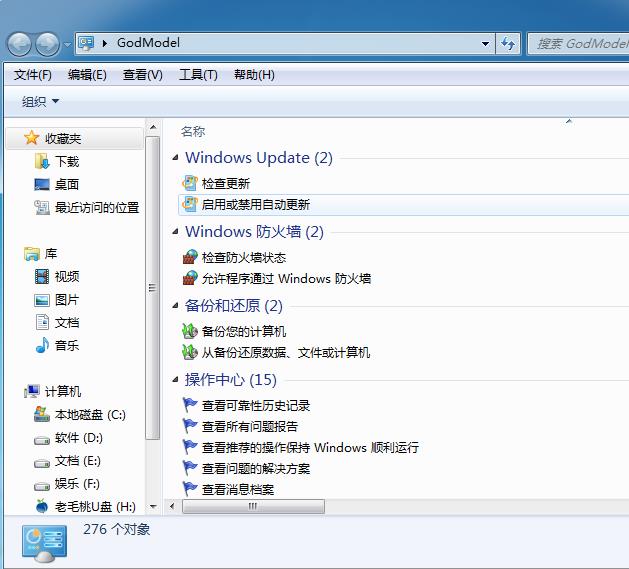
Task: Click the 图片 library picture icon
Action: tap(42, 300)
